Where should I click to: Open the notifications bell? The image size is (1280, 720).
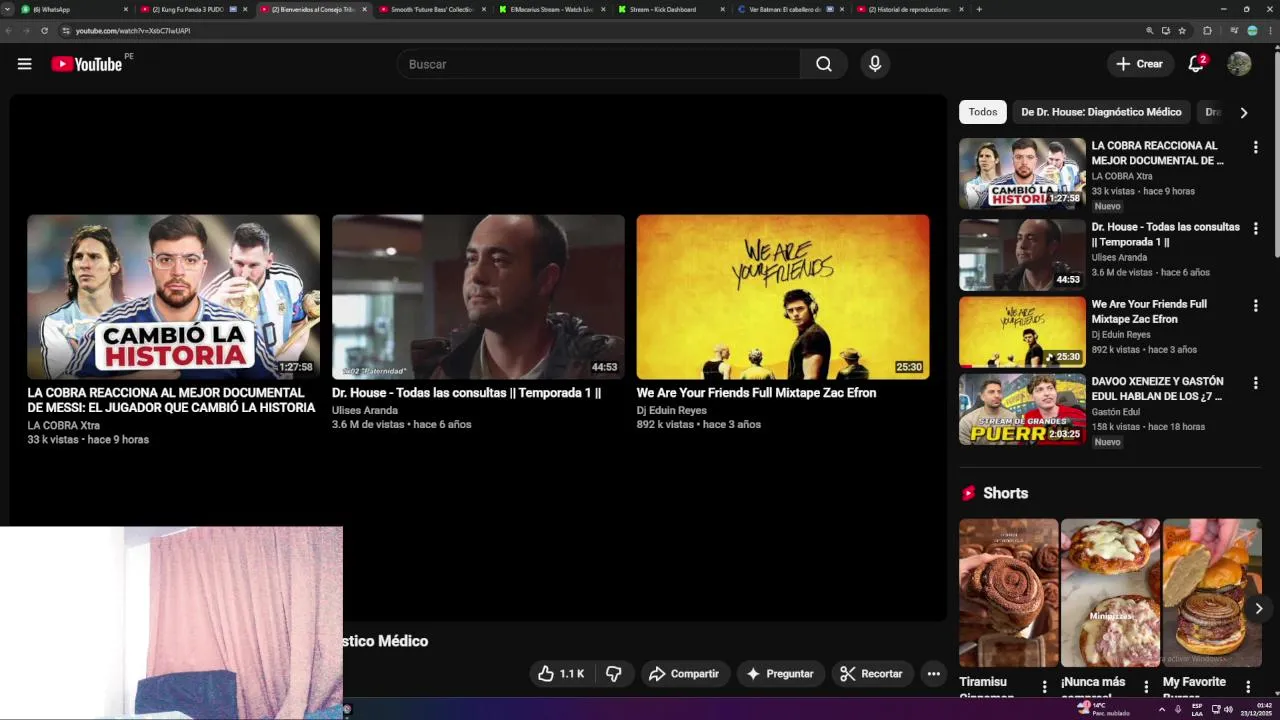tap(1196, 64)
